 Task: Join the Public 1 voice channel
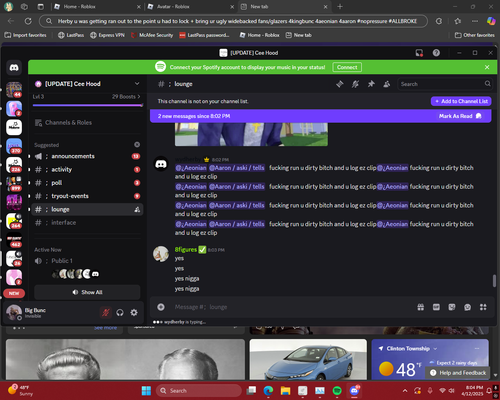pos(88,261)
